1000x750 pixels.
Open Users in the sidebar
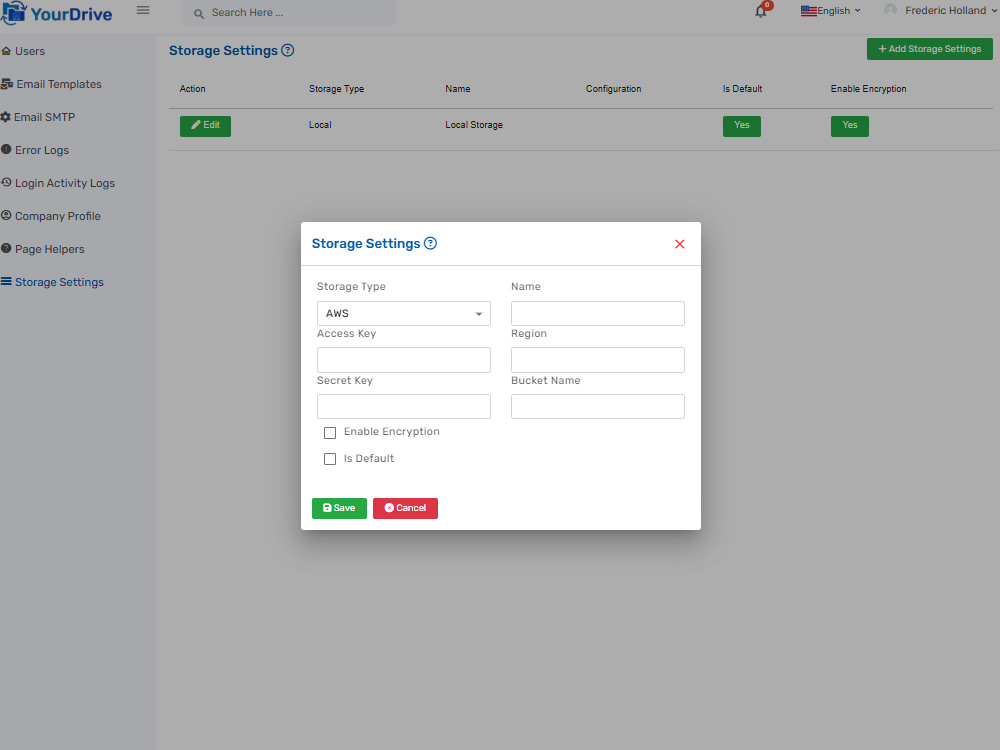pyautogui.click(x=30, y=51)
